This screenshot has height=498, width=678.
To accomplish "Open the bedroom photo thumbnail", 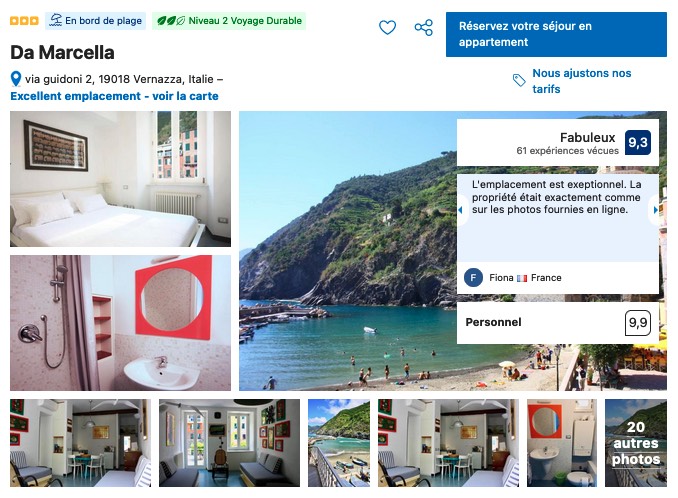I will [120, 179].
